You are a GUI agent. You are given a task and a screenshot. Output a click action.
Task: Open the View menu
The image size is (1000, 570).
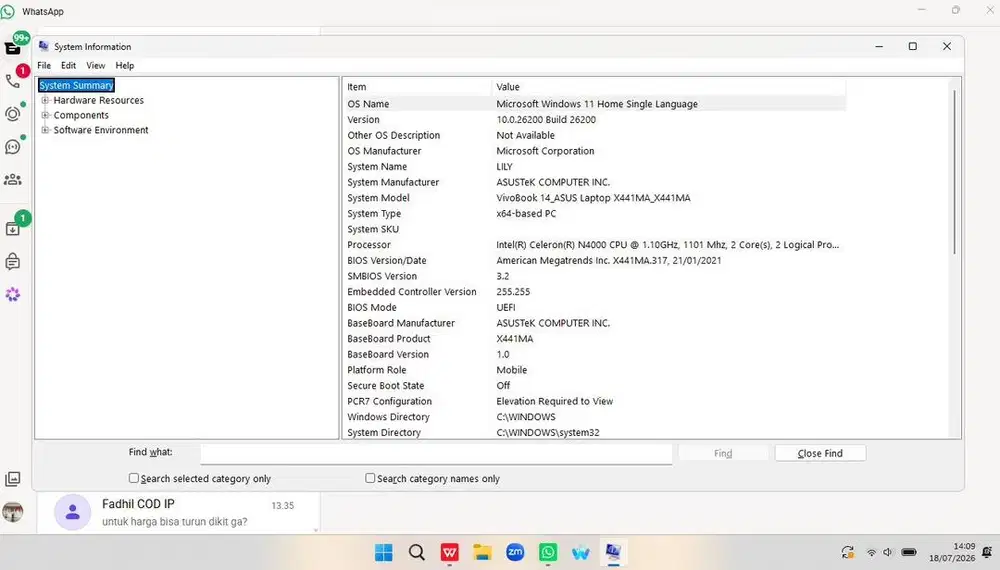[96, 65]
